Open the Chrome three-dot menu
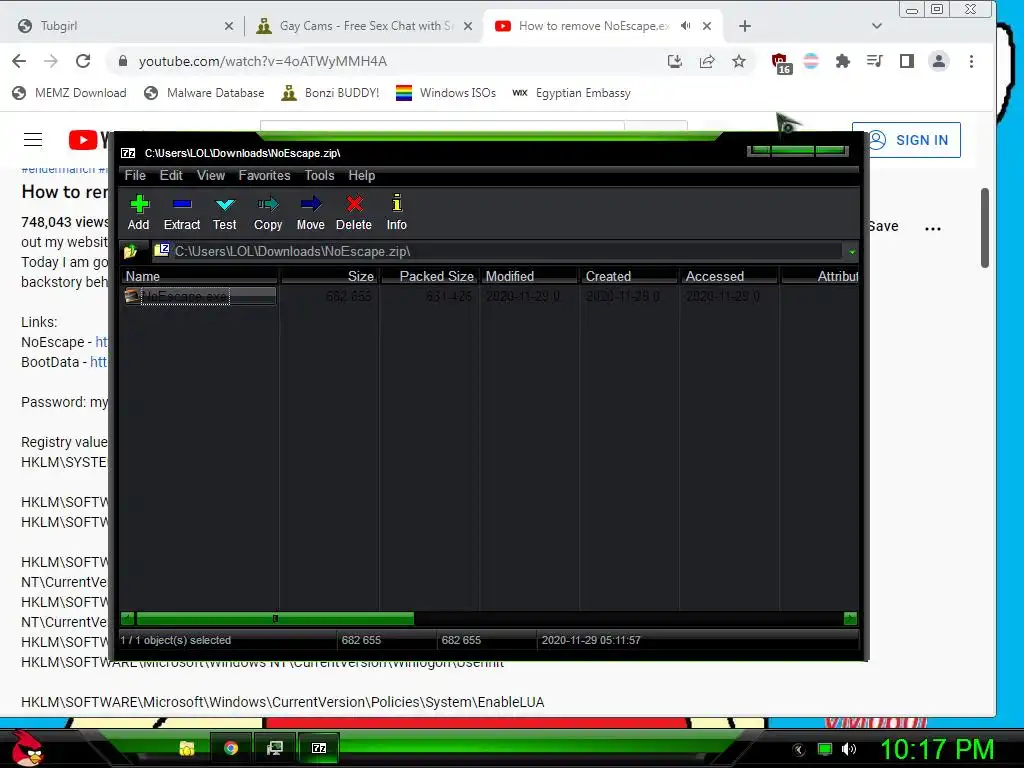The height and width of the screenshot is (768, 1024). click(x=971, y=61)
